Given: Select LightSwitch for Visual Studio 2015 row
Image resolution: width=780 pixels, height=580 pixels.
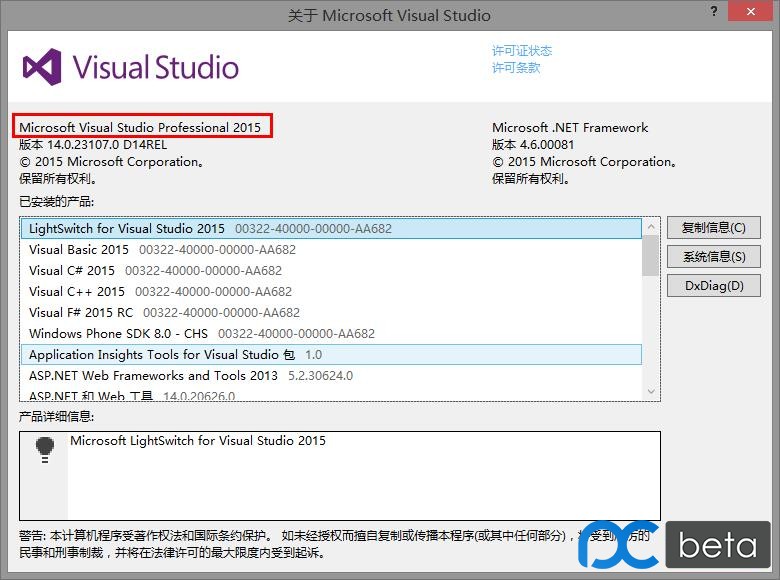Looking at the screenshot, I should click(x=331, y=229).
